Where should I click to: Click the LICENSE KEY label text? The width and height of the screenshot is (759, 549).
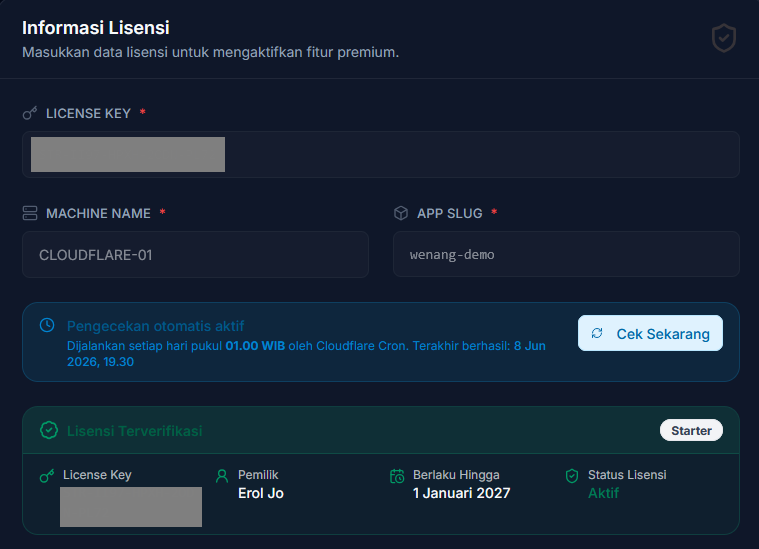89,113
